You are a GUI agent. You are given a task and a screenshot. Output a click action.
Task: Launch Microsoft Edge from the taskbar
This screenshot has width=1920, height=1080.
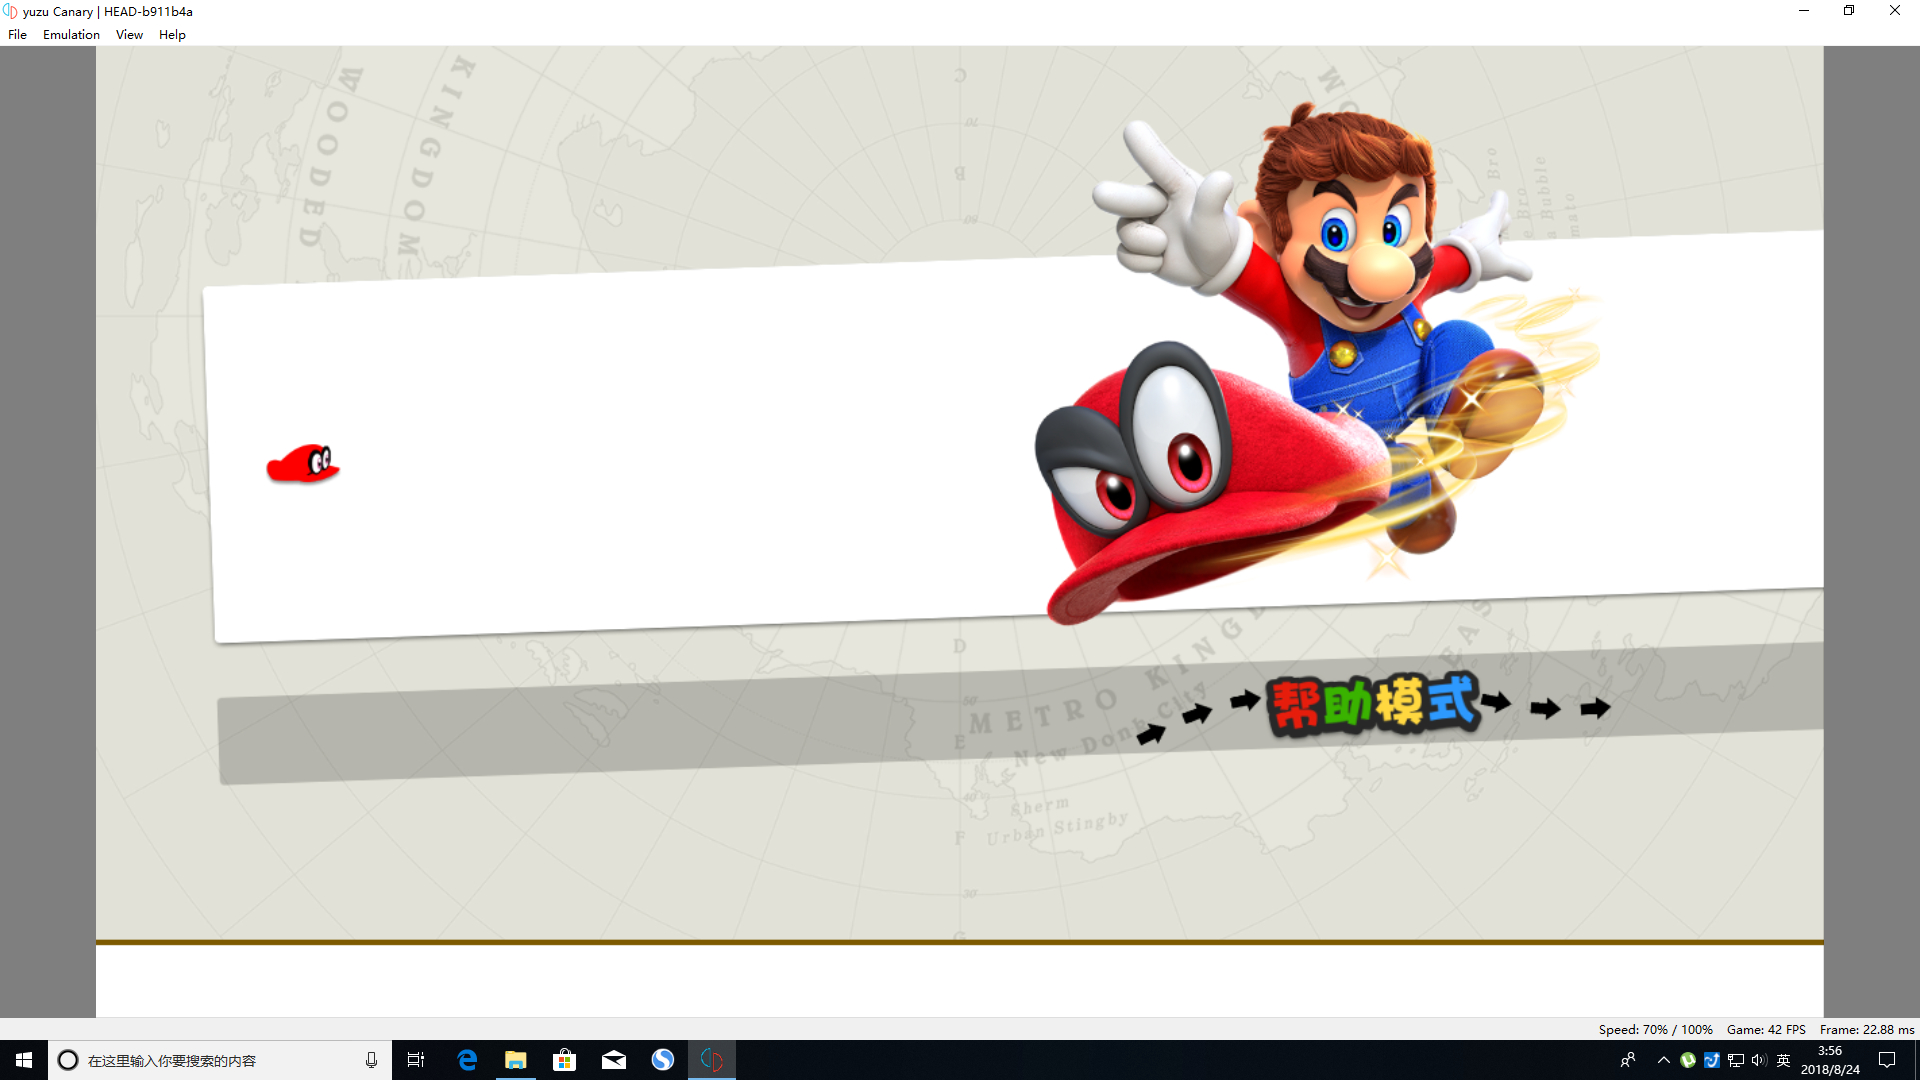tap(467, 1060)
